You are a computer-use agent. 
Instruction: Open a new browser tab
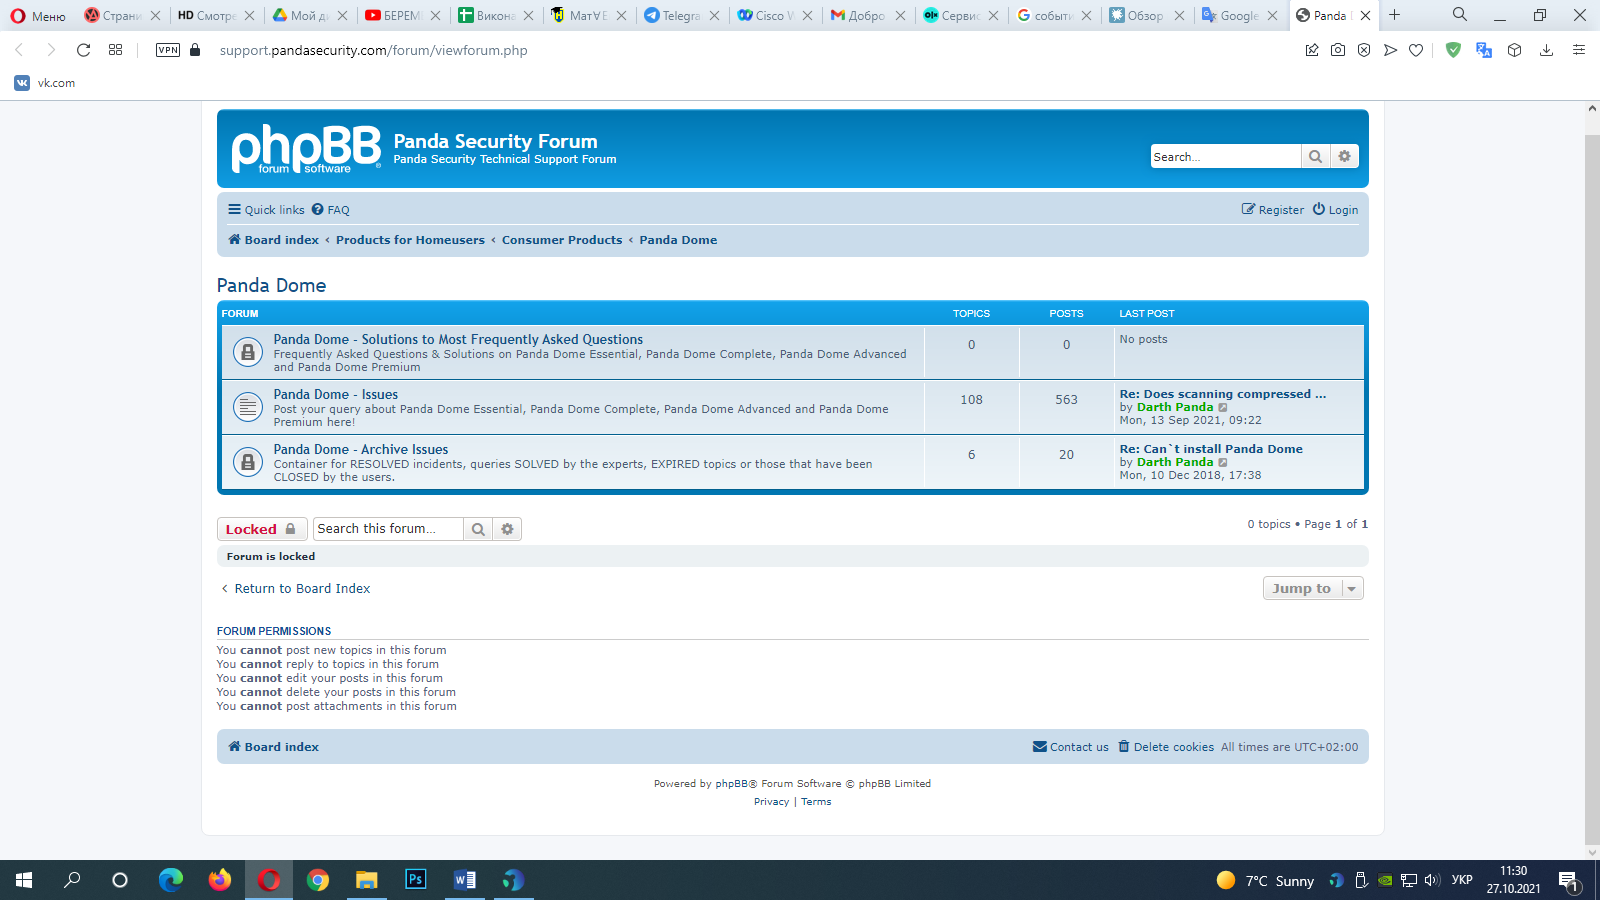click(x=1395, y=15)
